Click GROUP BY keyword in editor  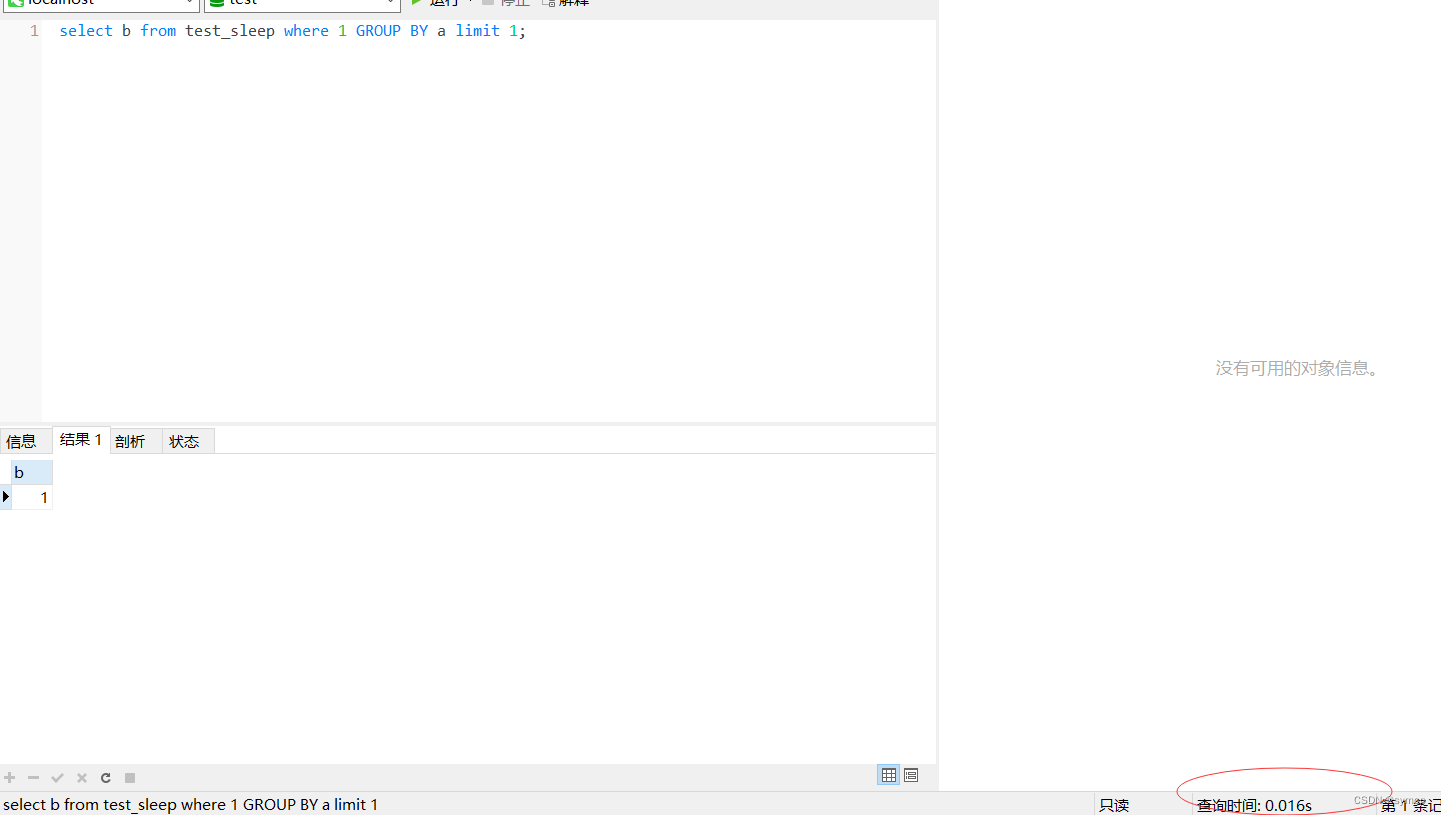[392, 31]
